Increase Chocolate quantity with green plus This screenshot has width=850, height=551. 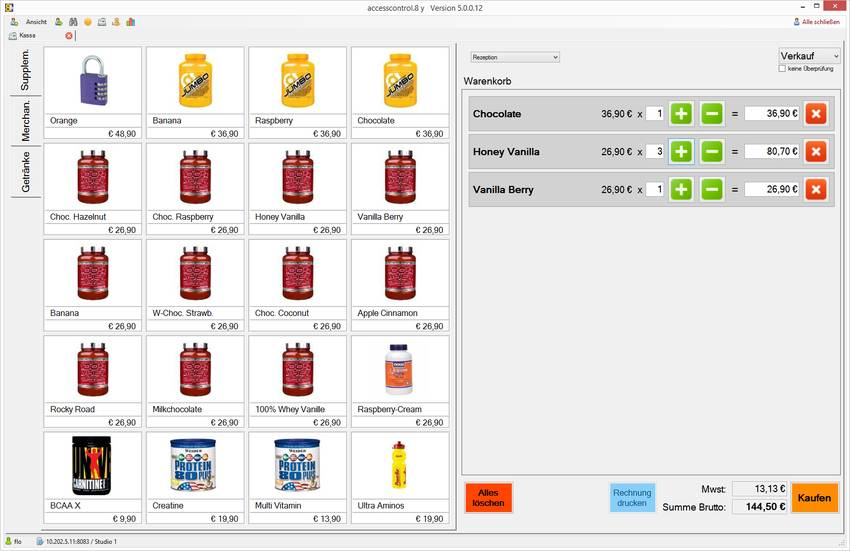tap(681, 114)
